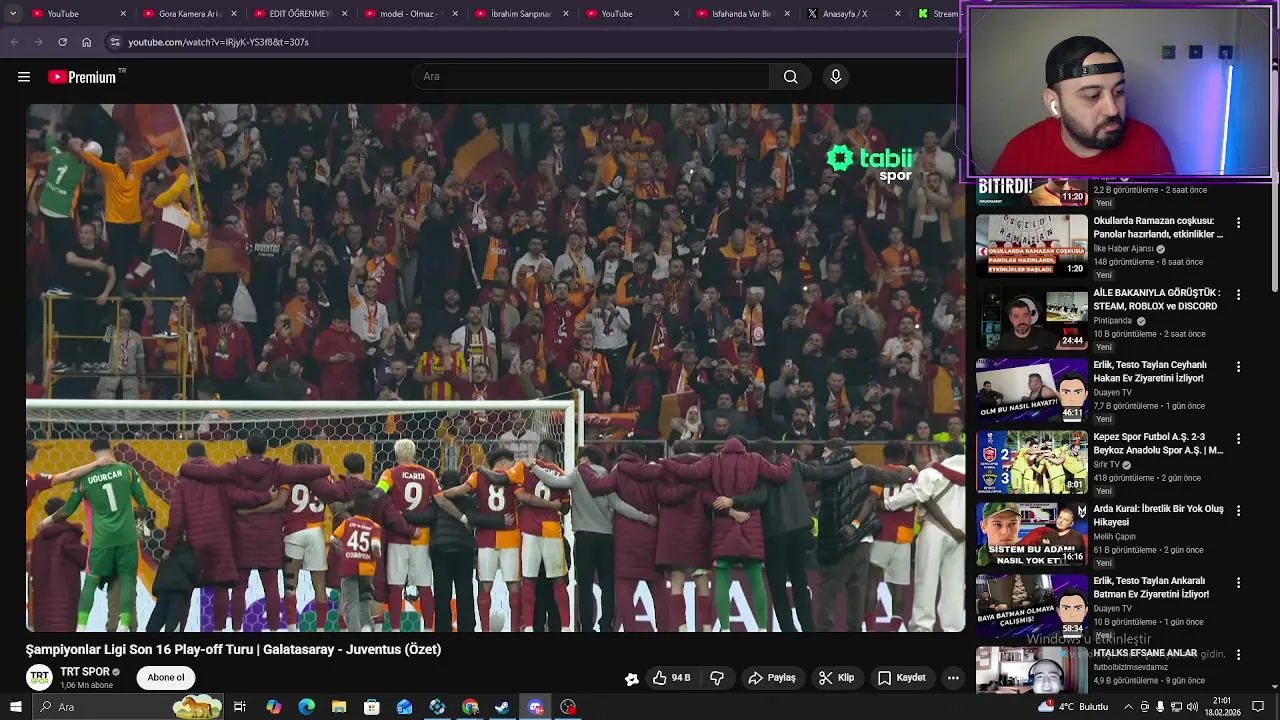Open Outlook mail app from taskbar
Screen dimensions: 1280x720
coord(404,707)
